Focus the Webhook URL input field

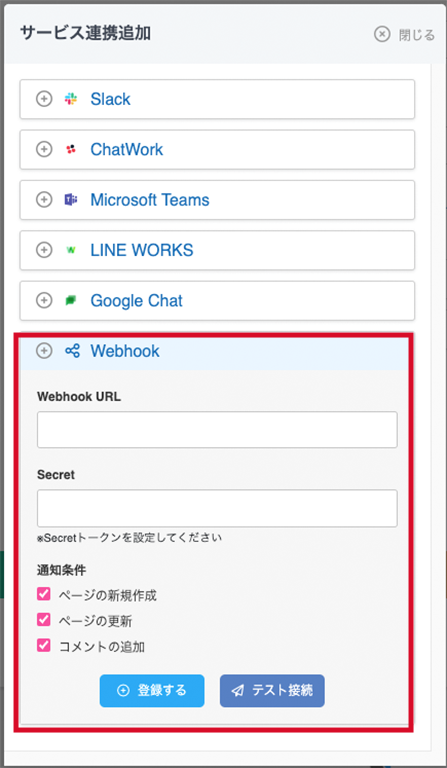pyautogui.click(x=217, y=430)
